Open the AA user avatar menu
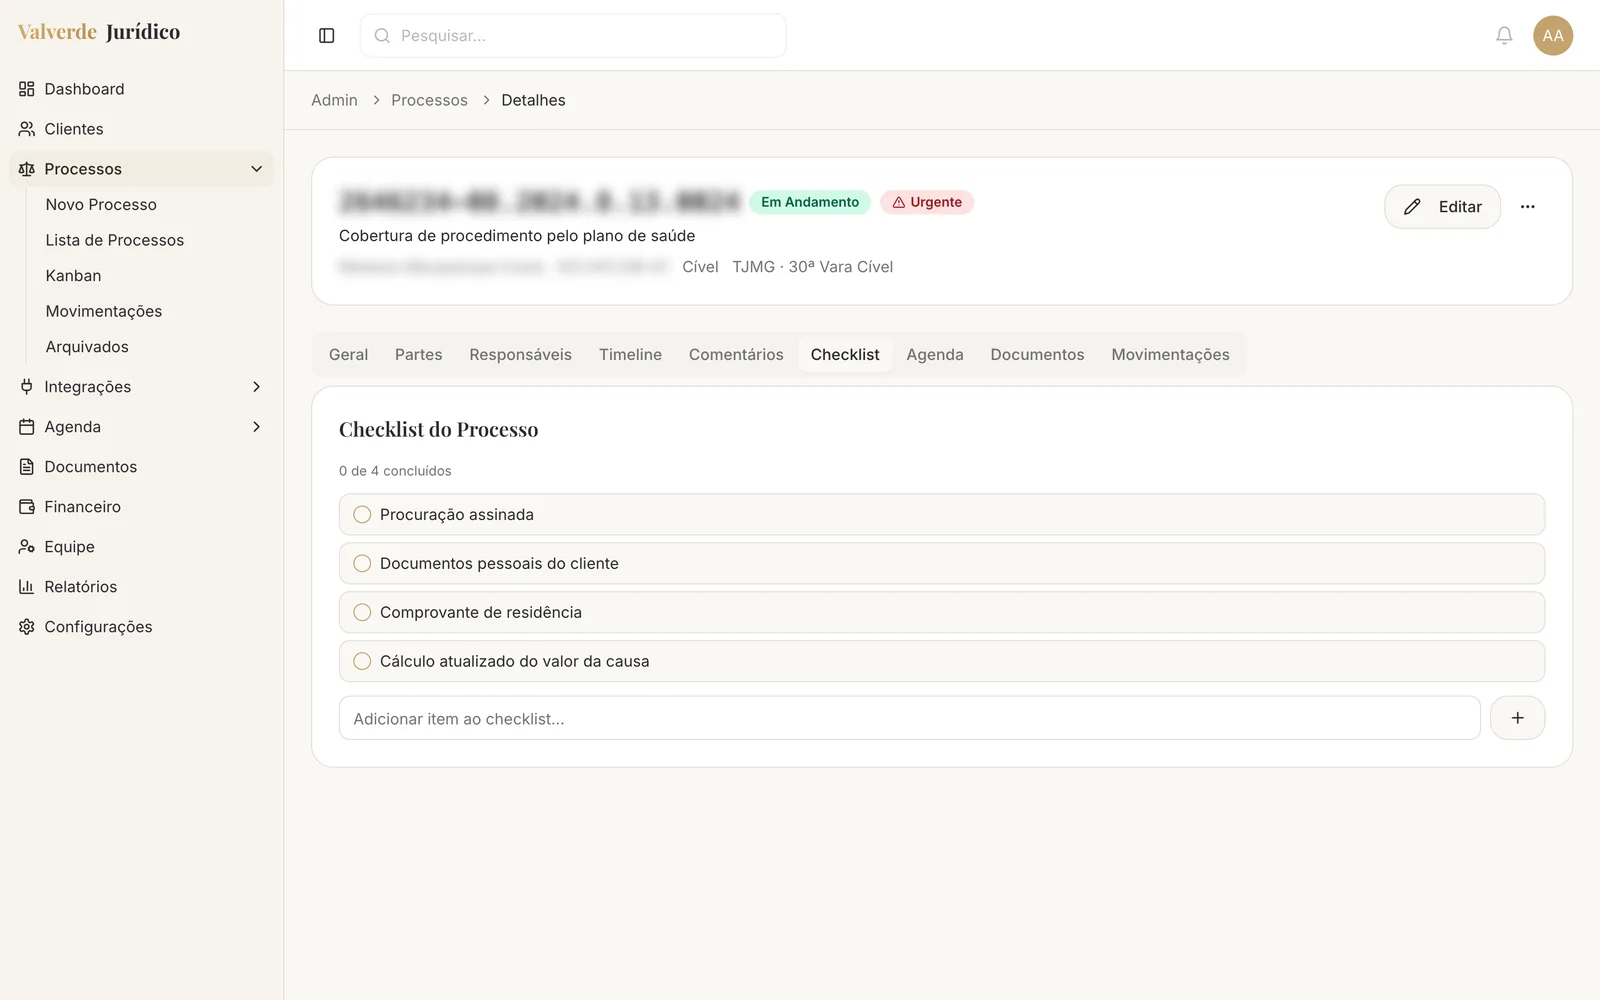1600x1000 pixels. click(x=1553, y=36)
